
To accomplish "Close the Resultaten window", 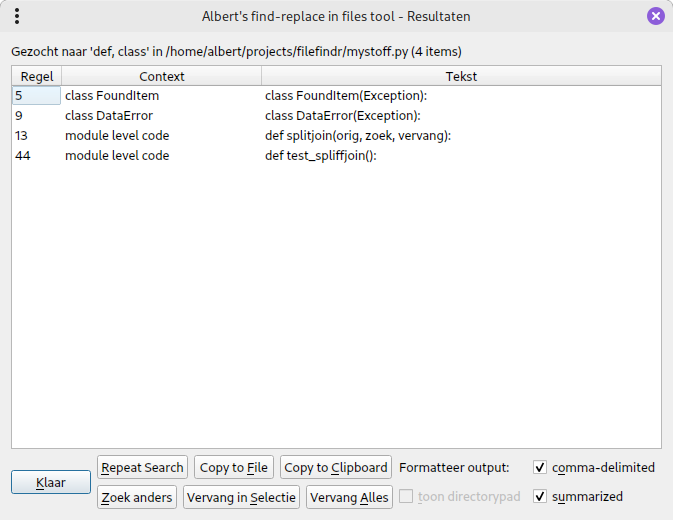I will (655, 16).
